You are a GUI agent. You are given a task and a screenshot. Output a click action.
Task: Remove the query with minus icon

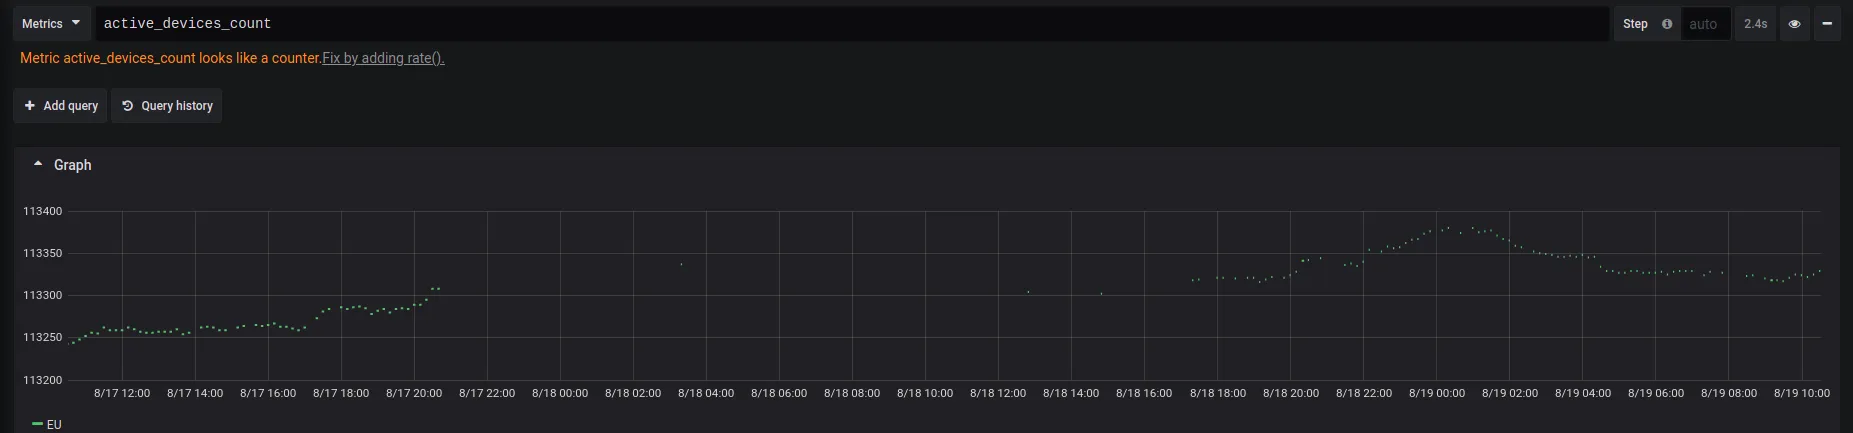(1826, 24)
